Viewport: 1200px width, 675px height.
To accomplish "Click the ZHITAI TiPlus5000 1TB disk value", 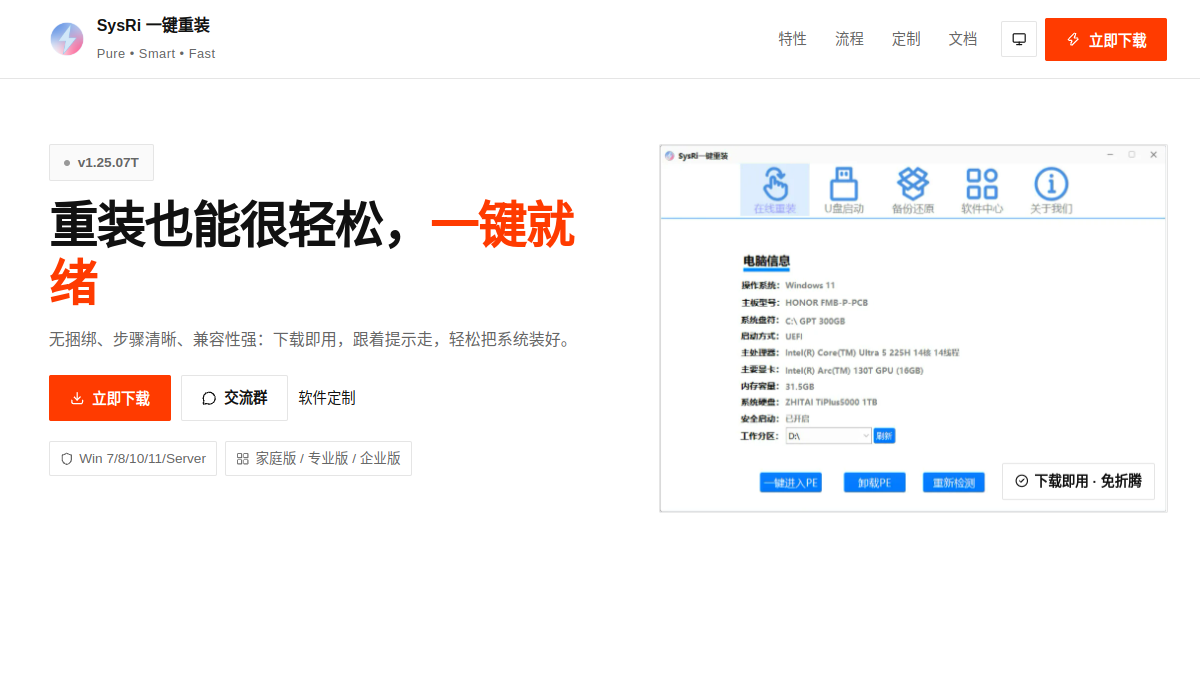I will [831, 402].
